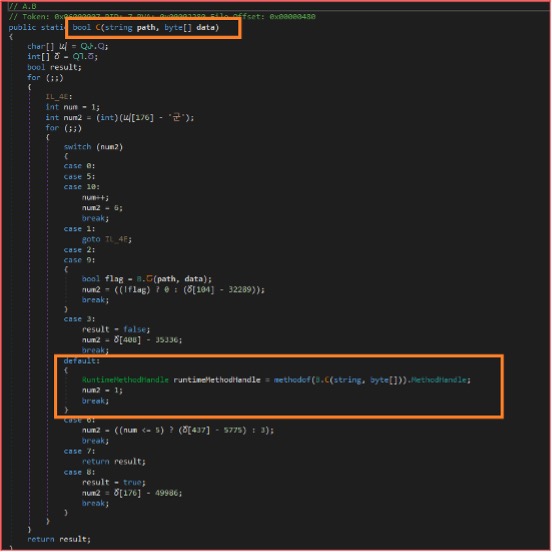Screen dimensions: 552x552
Task: Click the IL_4E label declaration
Action: point(59,96)
